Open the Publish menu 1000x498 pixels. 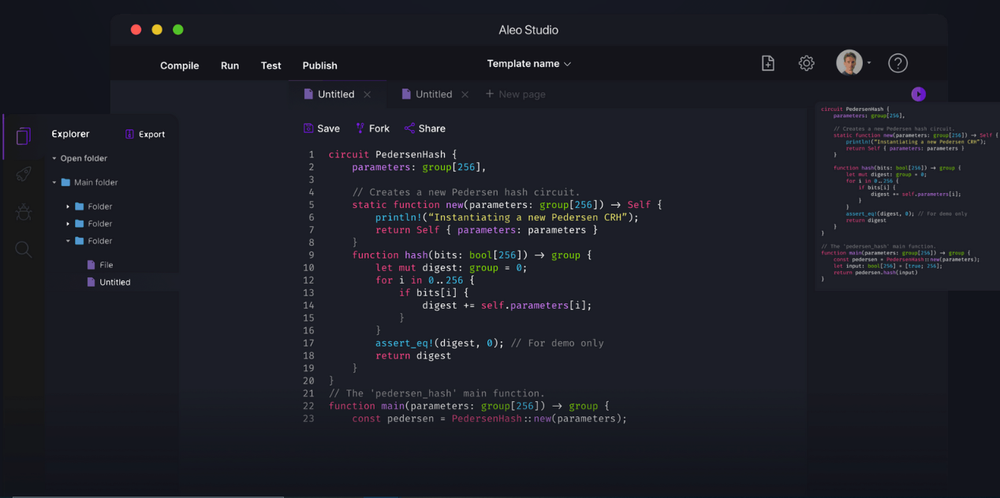(320, 66)
